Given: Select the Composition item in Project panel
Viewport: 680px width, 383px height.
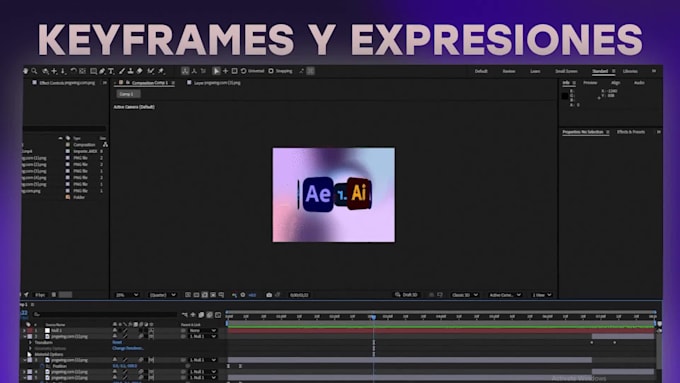Looking at the screenshot, I should tap(84, 144).
